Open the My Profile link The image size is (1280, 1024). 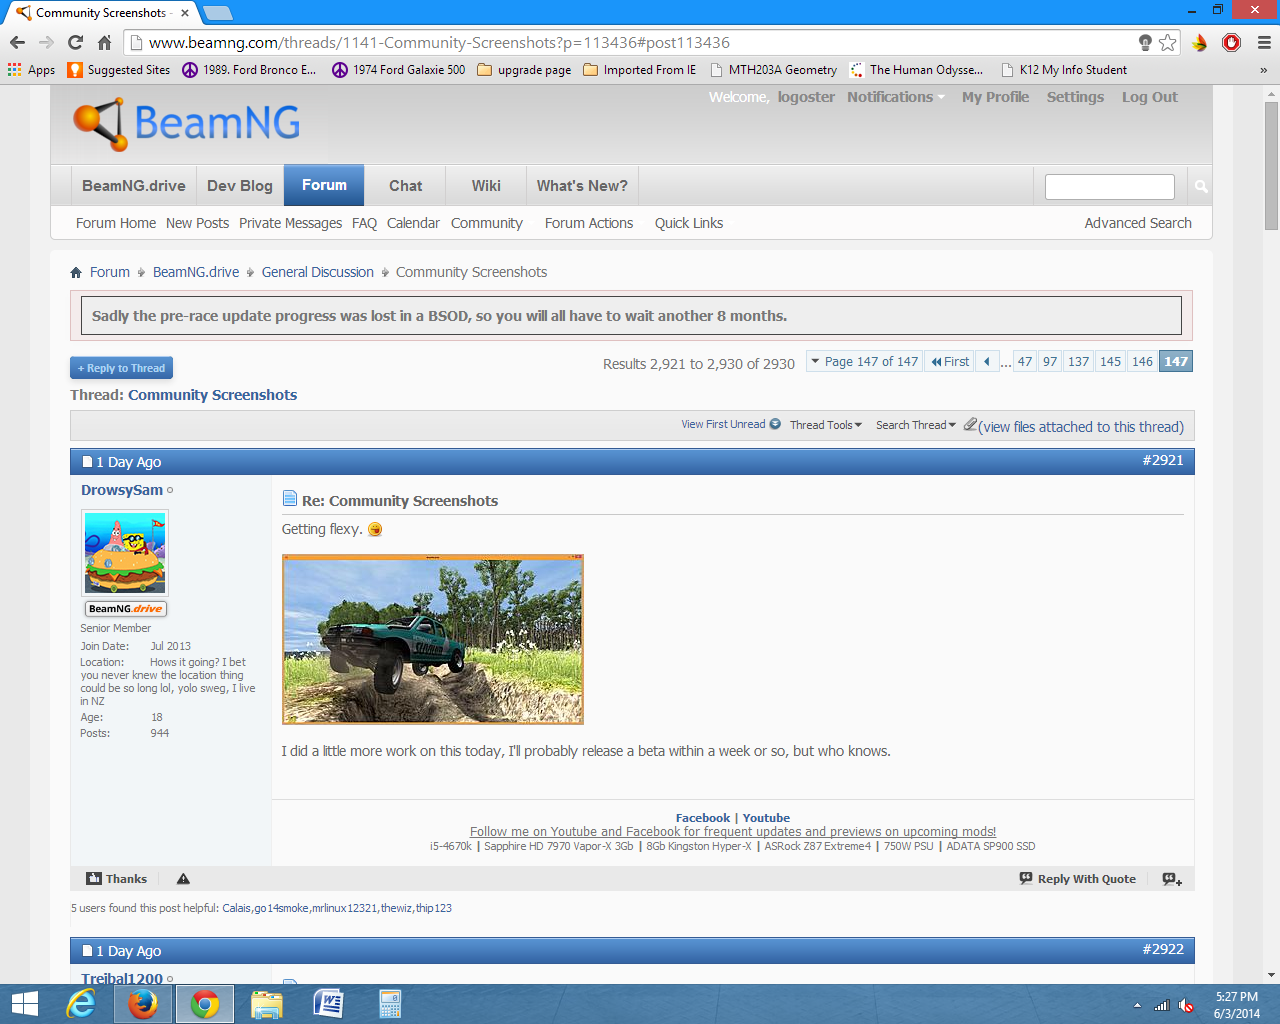995,97
